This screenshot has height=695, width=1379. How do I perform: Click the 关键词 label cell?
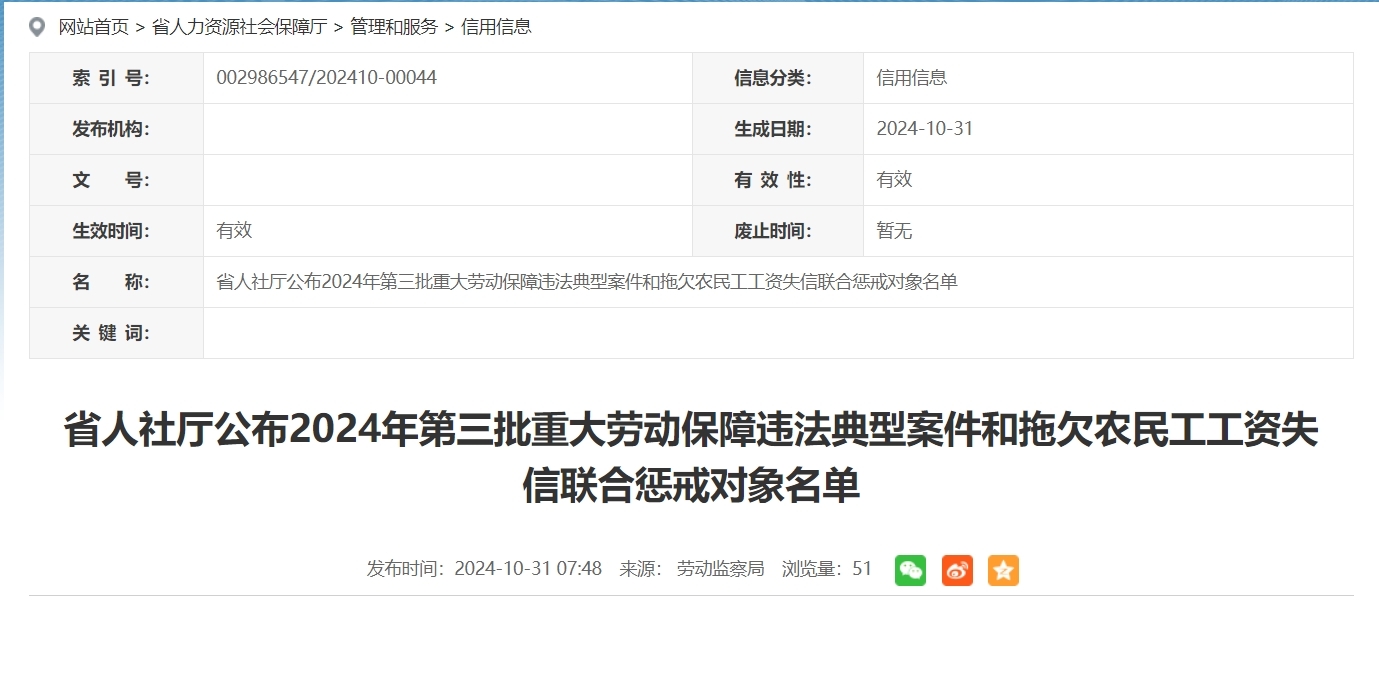(x=116, y=333)
